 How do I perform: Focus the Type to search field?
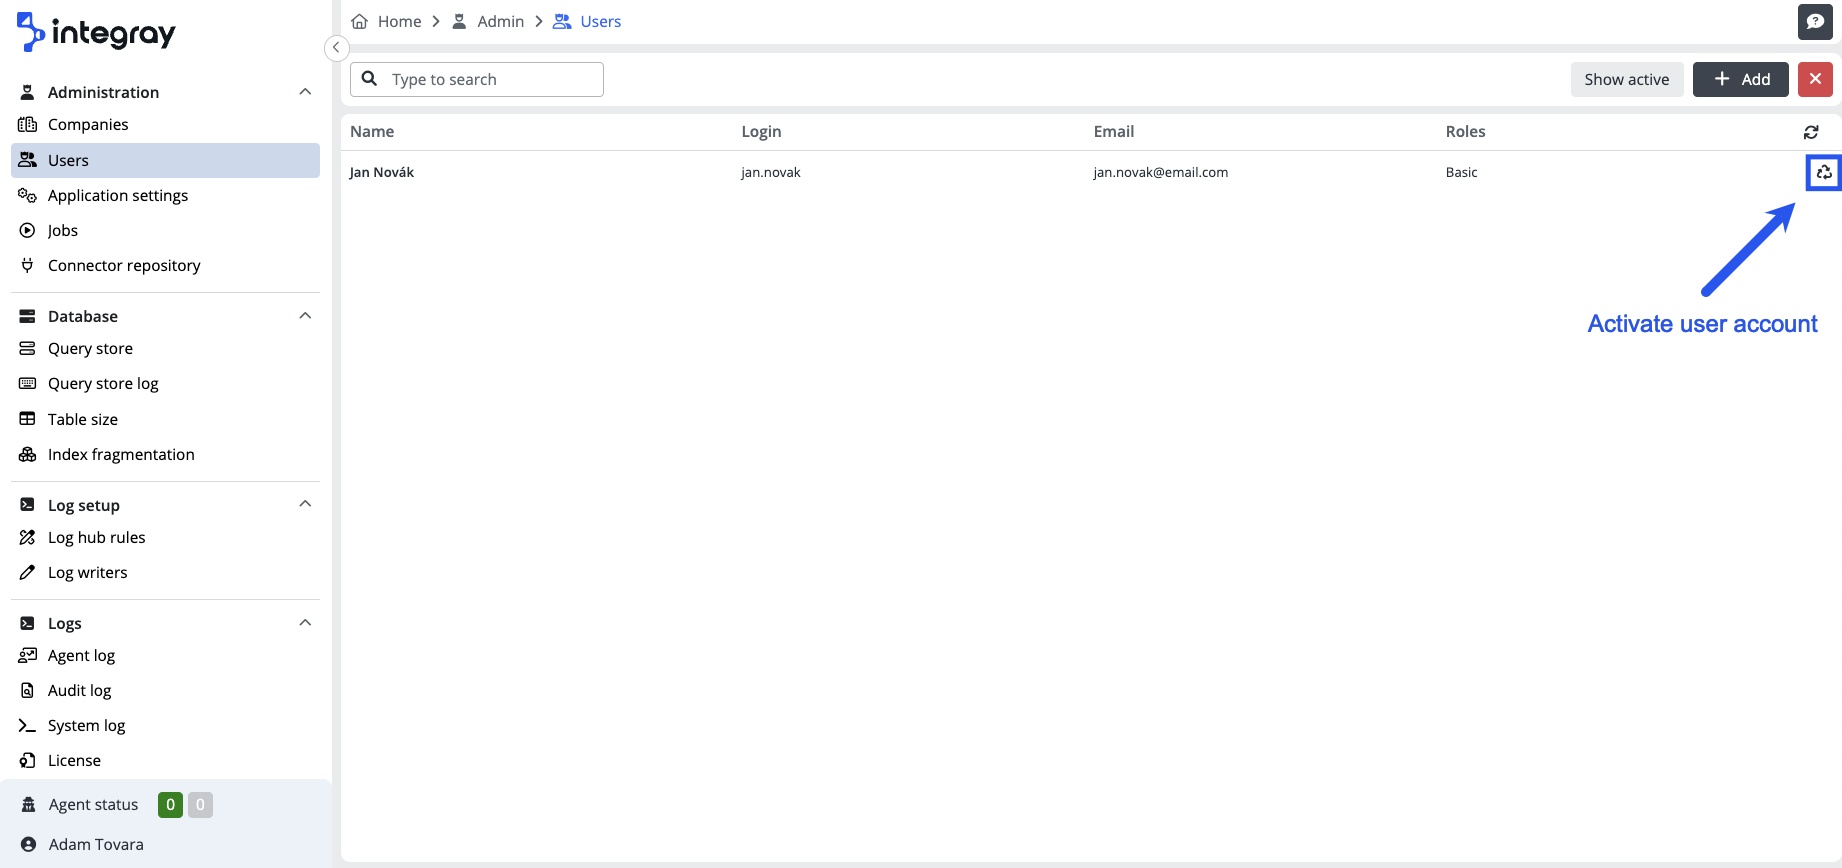tap(490, 80)
